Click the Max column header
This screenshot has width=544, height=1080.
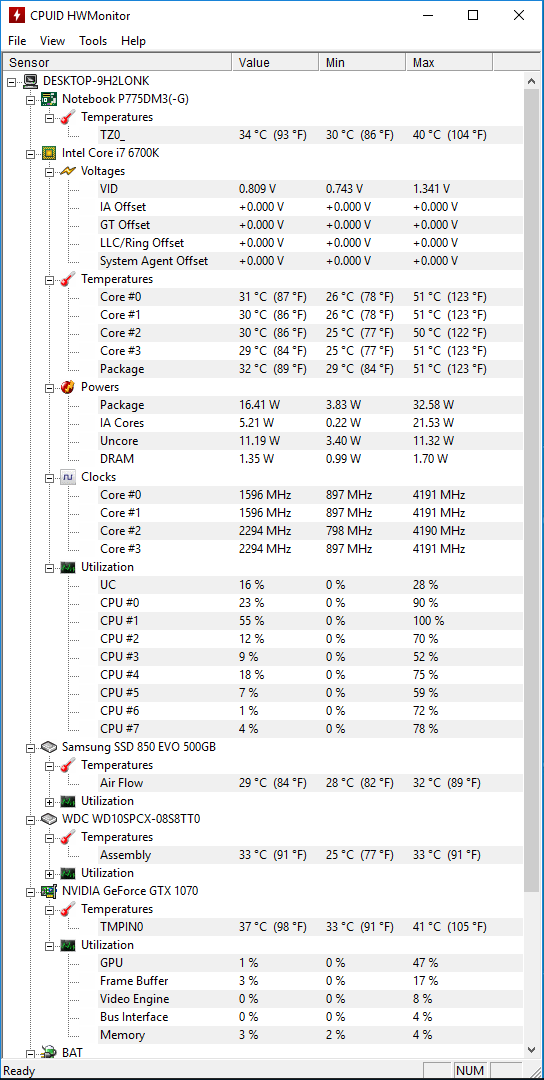pos(450,63)
